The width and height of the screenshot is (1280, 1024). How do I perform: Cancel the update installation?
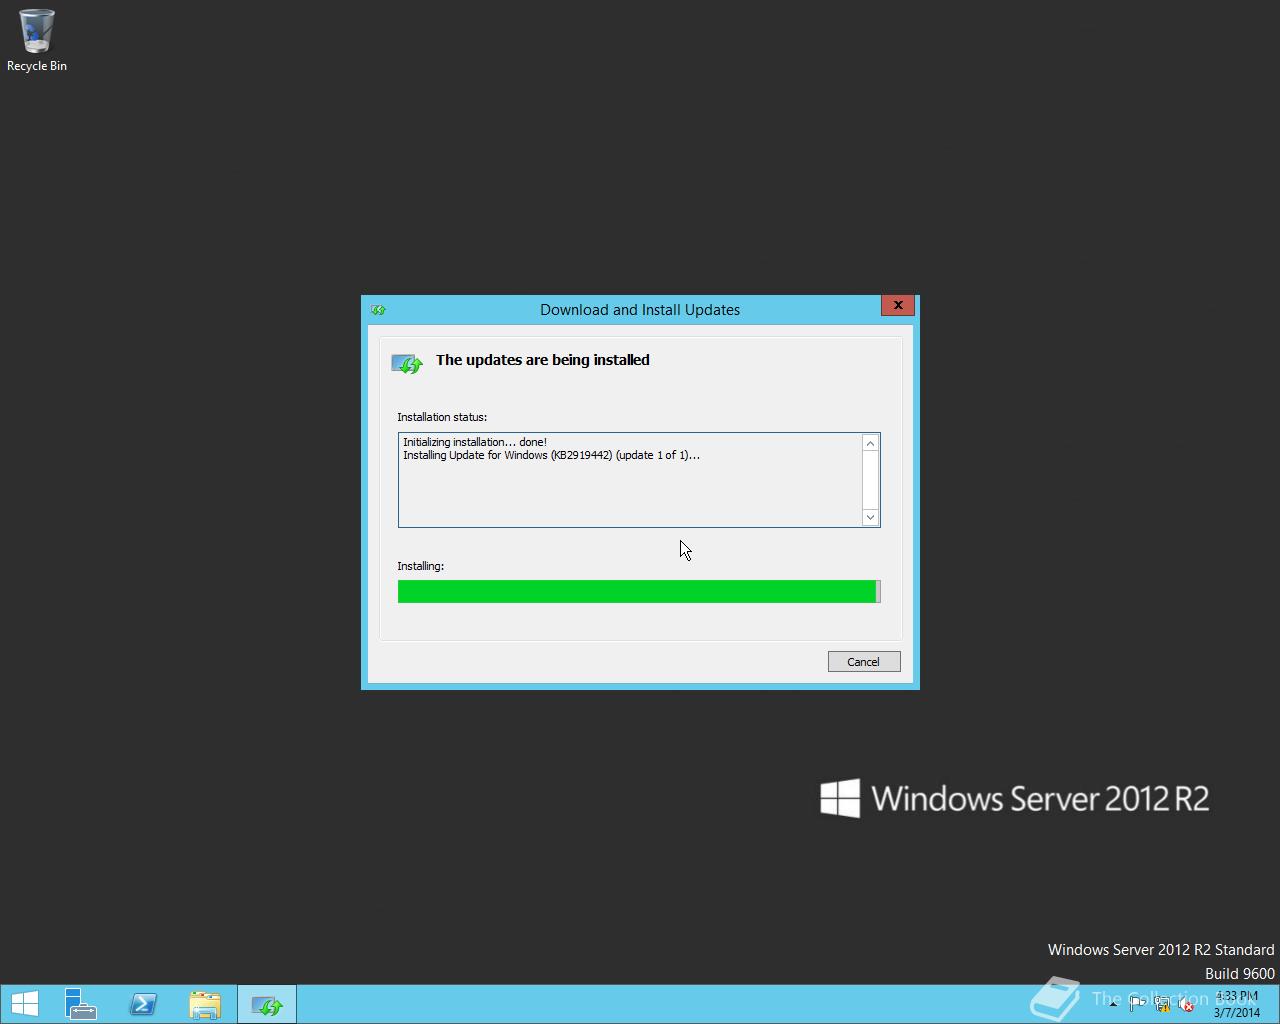(x=864, y=662)
